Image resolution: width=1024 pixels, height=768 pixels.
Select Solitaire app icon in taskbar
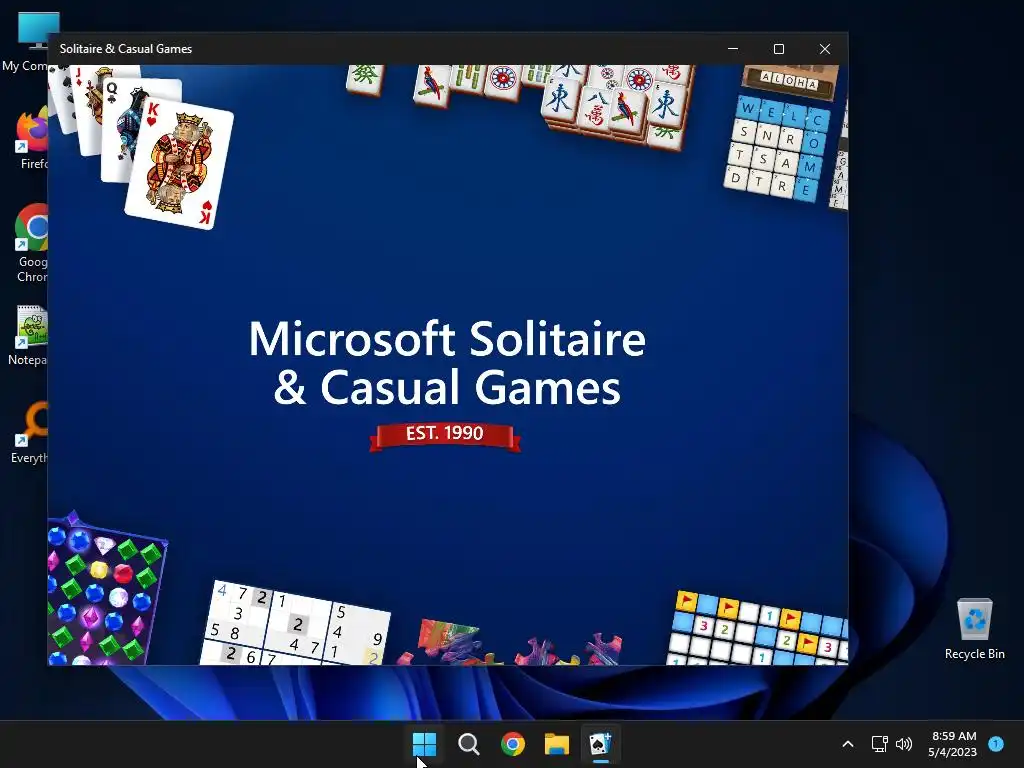tap(600, 743)
